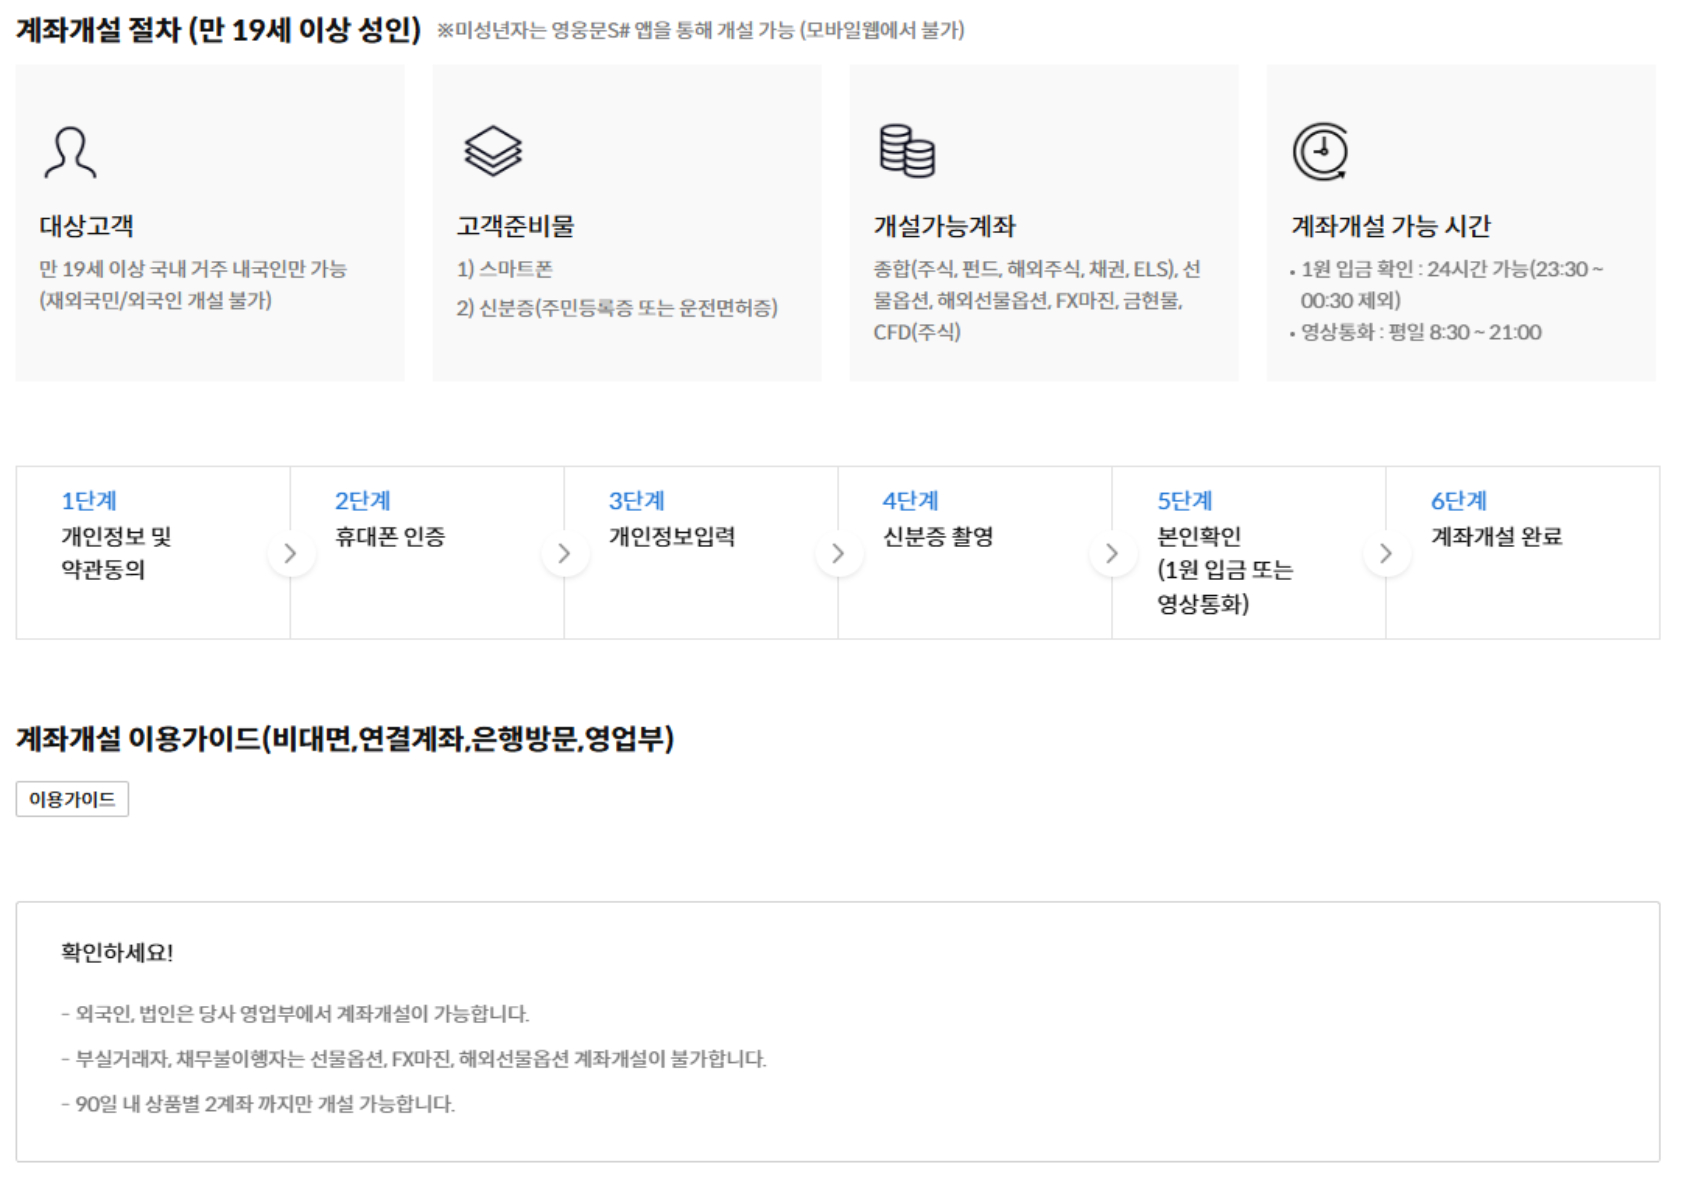
Task: Click the 휴대폰 인증 step text
Action: pyautogui.click(x=390, y=537)
